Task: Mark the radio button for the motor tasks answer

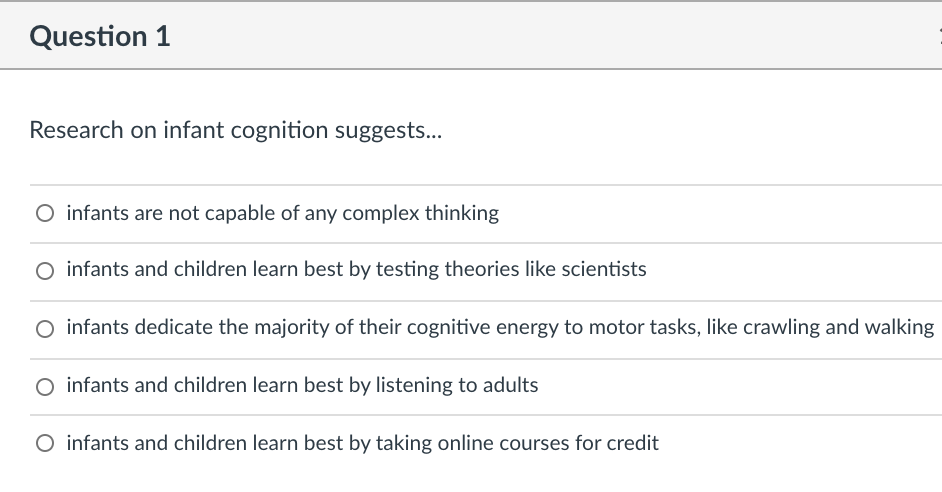Action: coord(45,329)
